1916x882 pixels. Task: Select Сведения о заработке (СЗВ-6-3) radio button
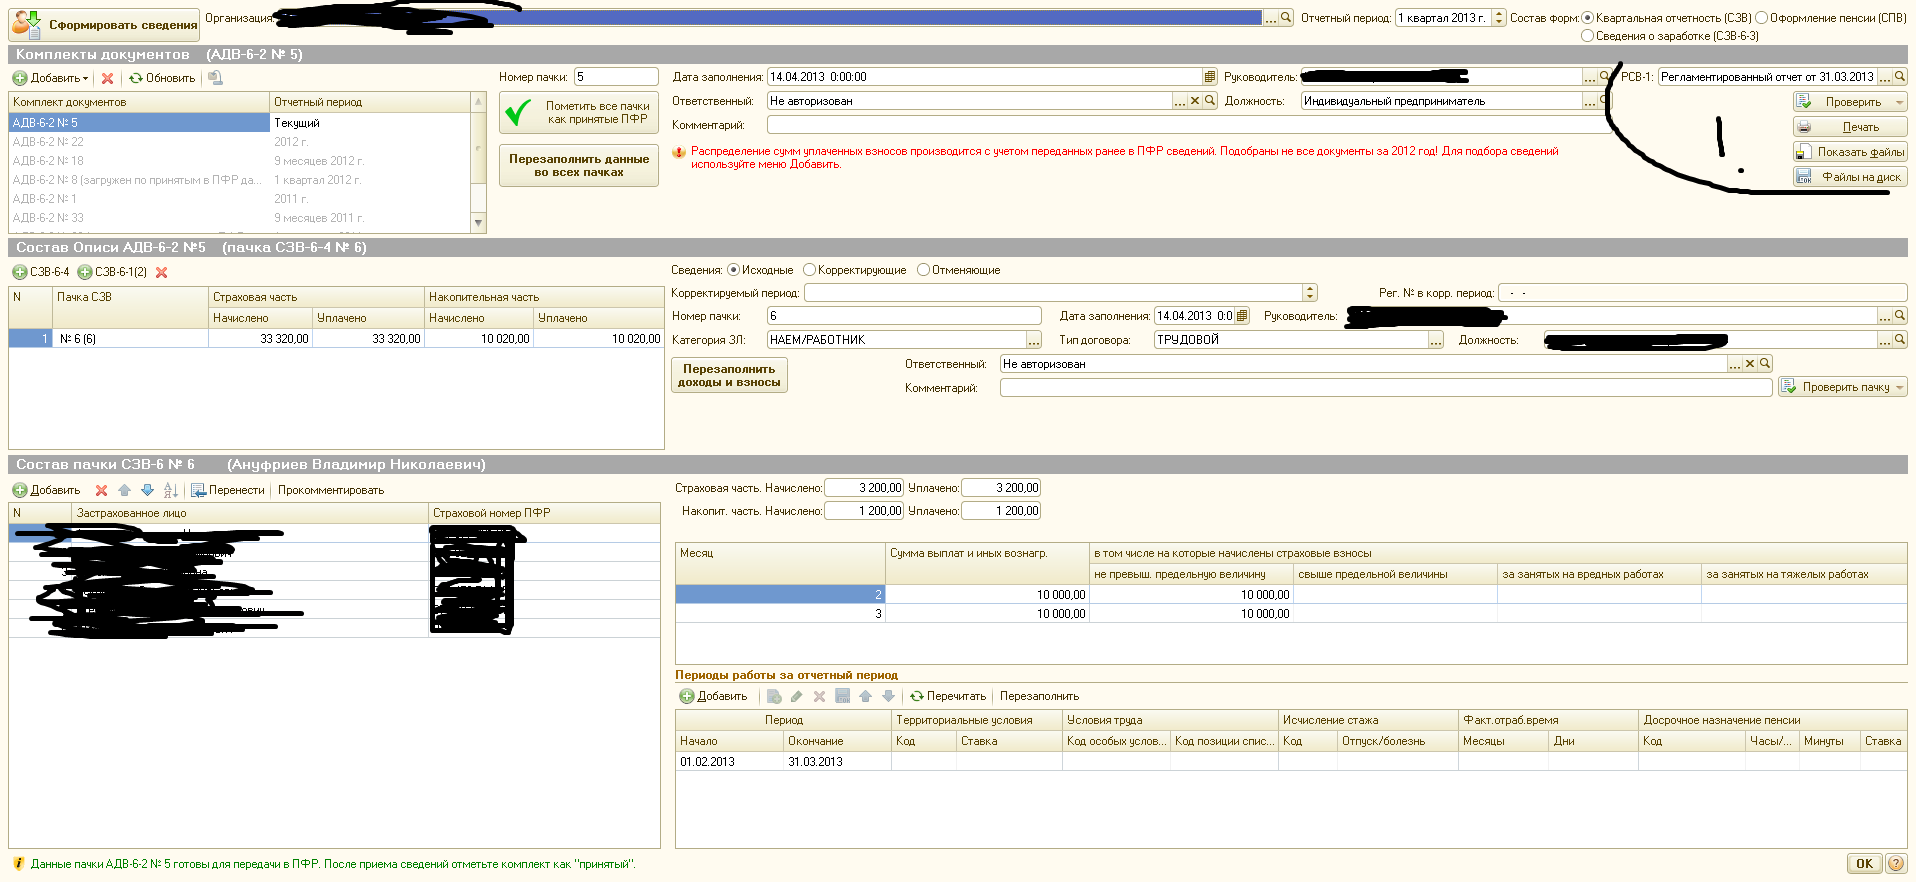1588,36
